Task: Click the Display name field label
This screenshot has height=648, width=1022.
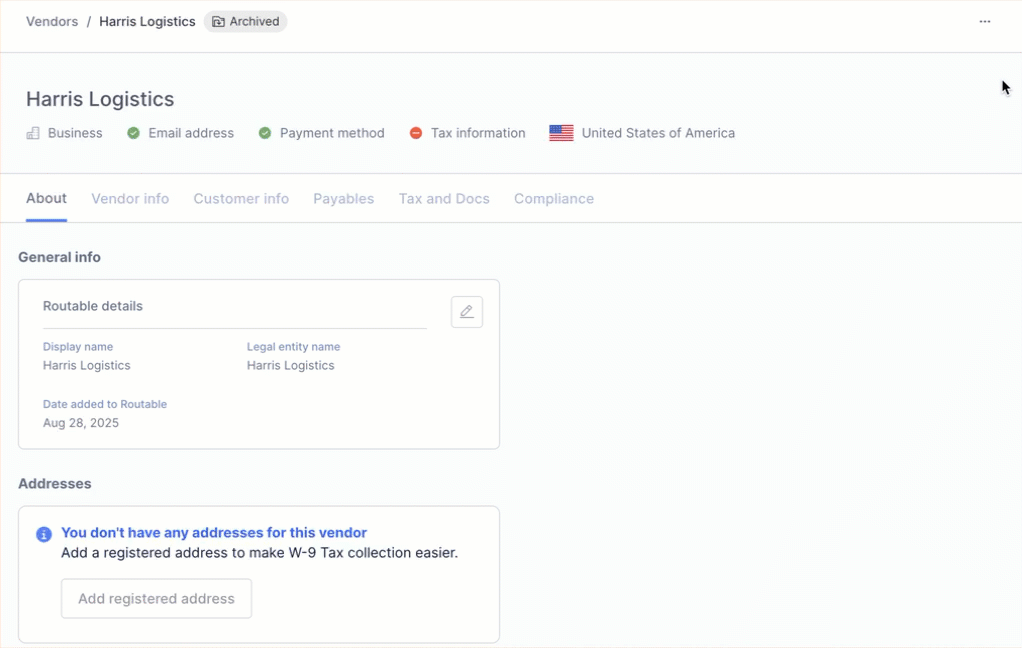Action: coord(78,347)
